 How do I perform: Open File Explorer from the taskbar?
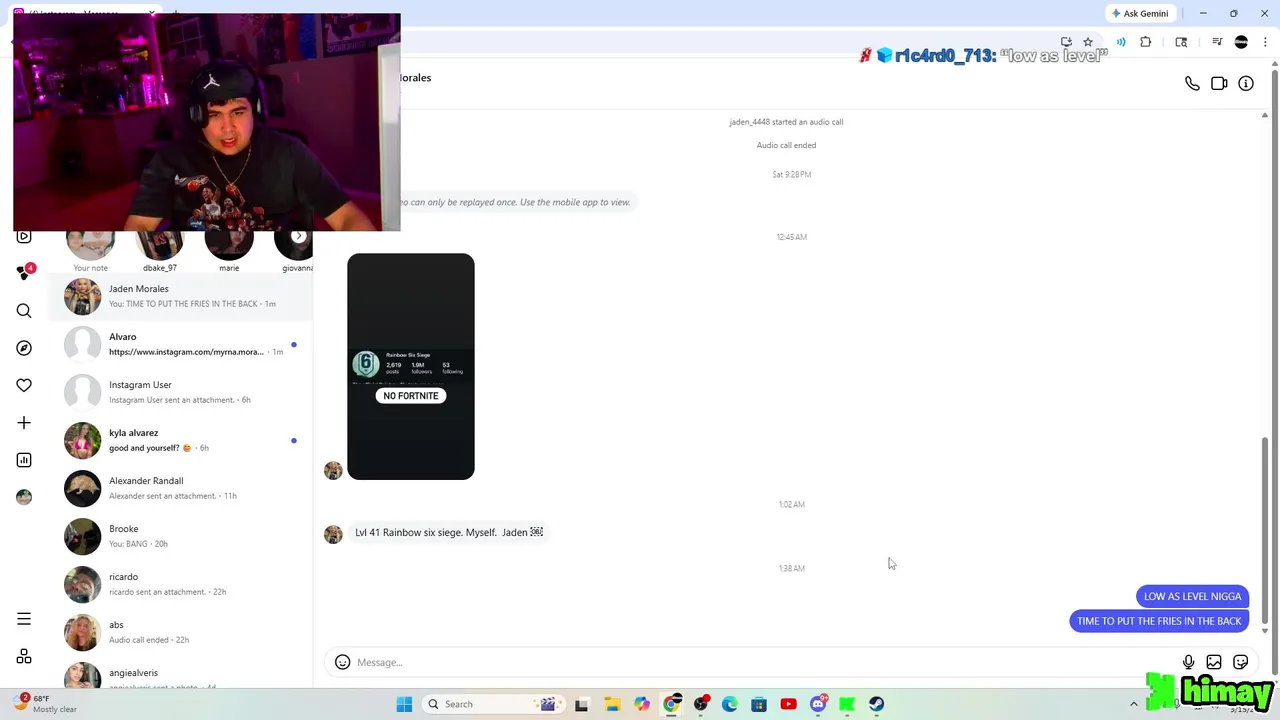point(612,704)
